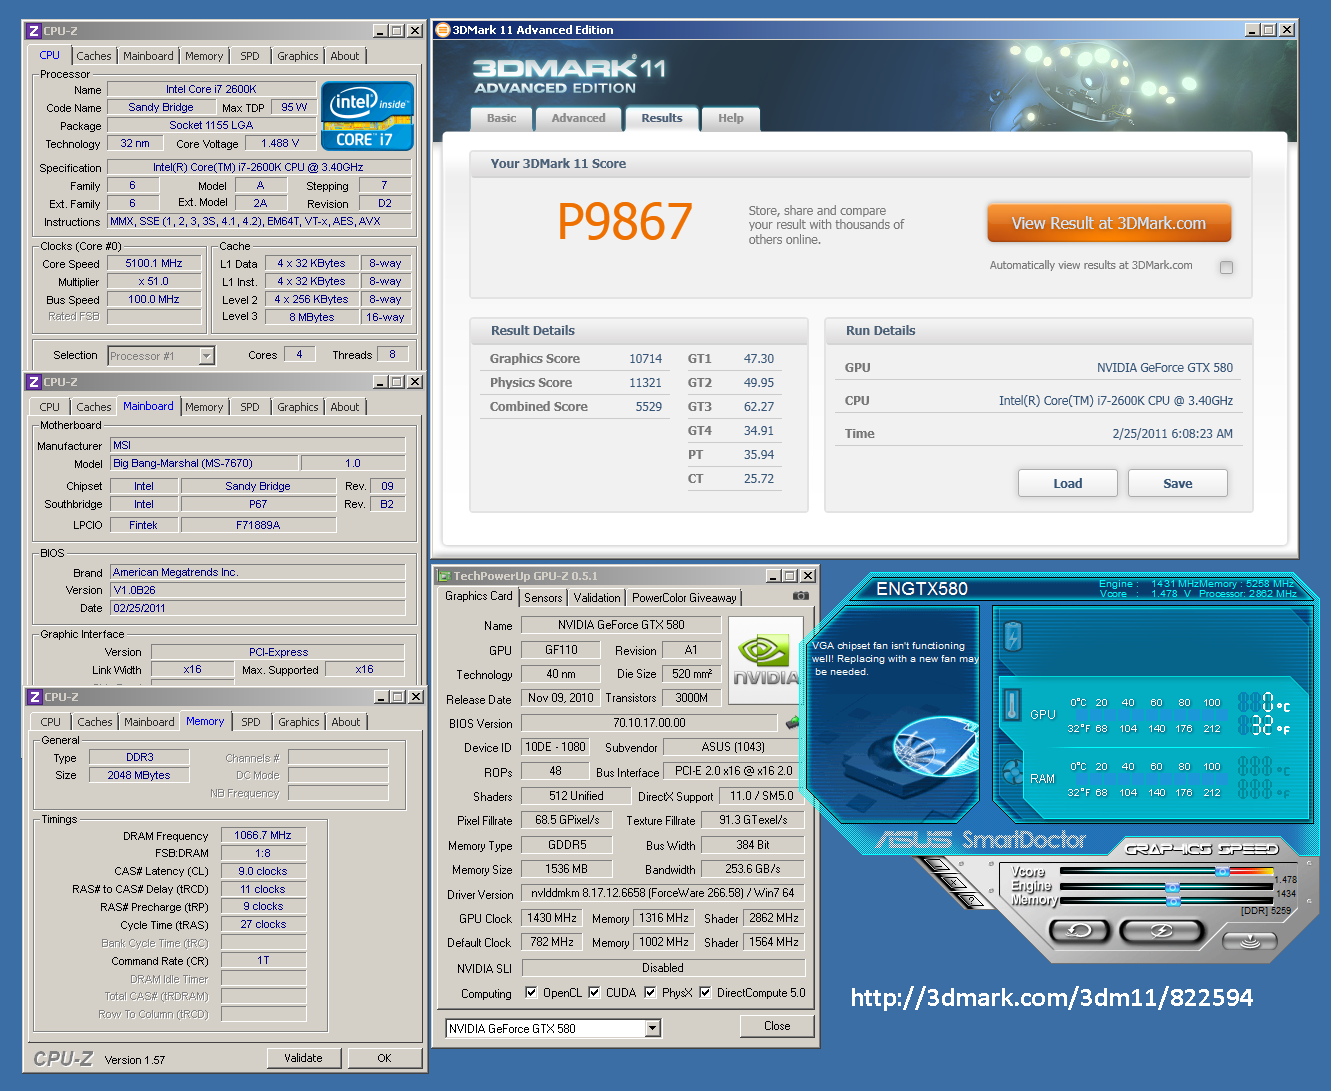The width and height of the screenshot is (1331, 1091).
Task: Click SmartDoctor's lightning apply button
Action: 1160,931
